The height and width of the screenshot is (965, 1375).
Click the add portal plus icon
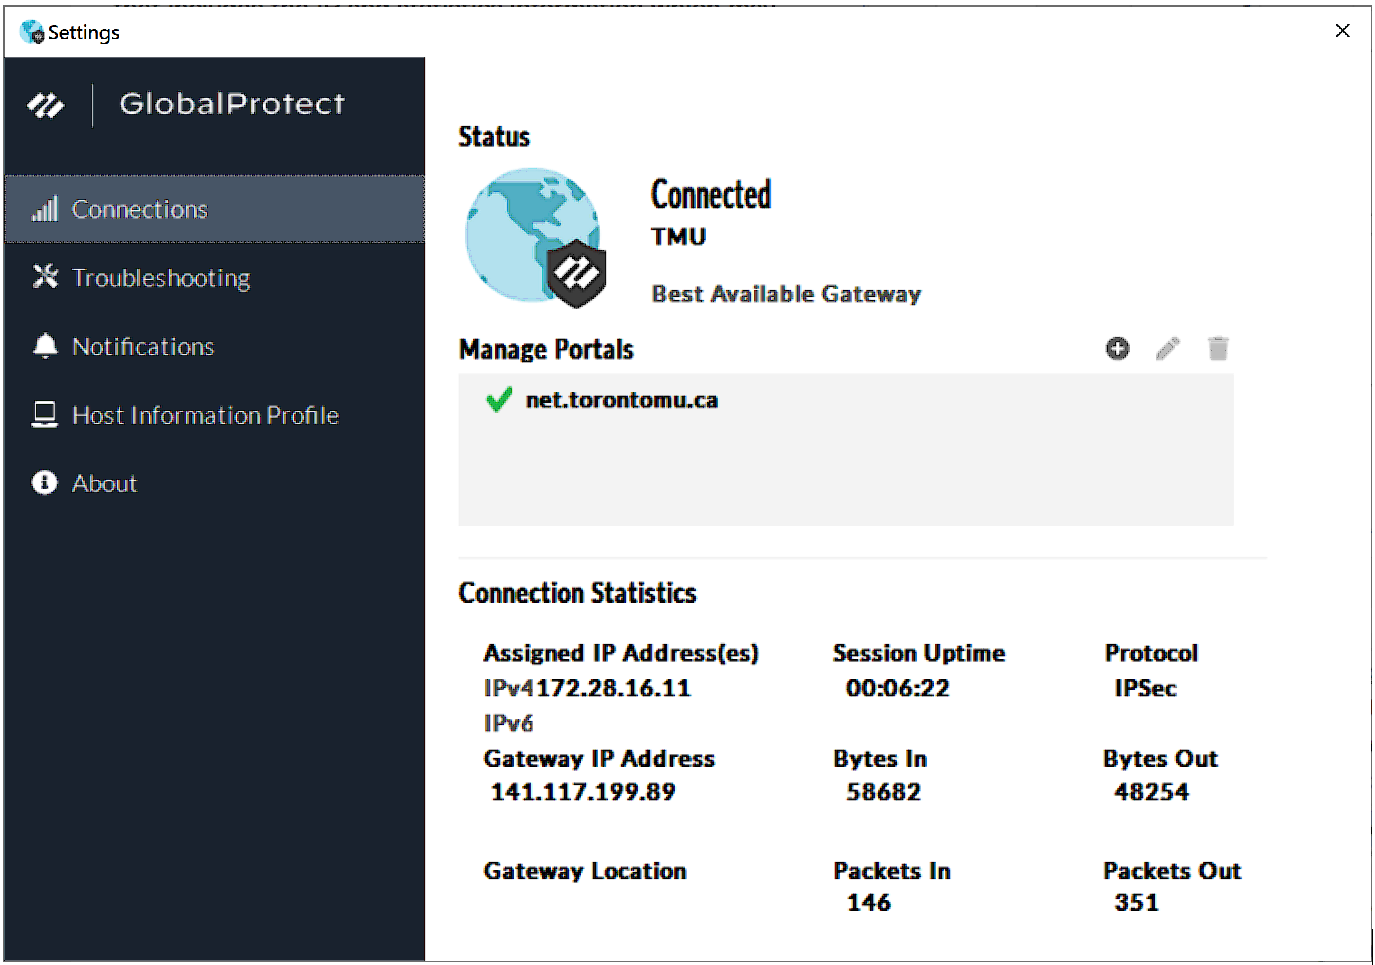(1117, 348)
